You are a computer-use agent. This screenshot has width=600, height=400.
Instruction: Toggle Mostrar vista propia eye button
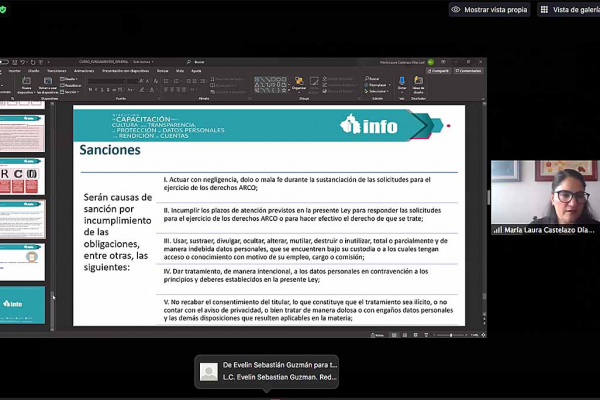[x=489, y=10]
